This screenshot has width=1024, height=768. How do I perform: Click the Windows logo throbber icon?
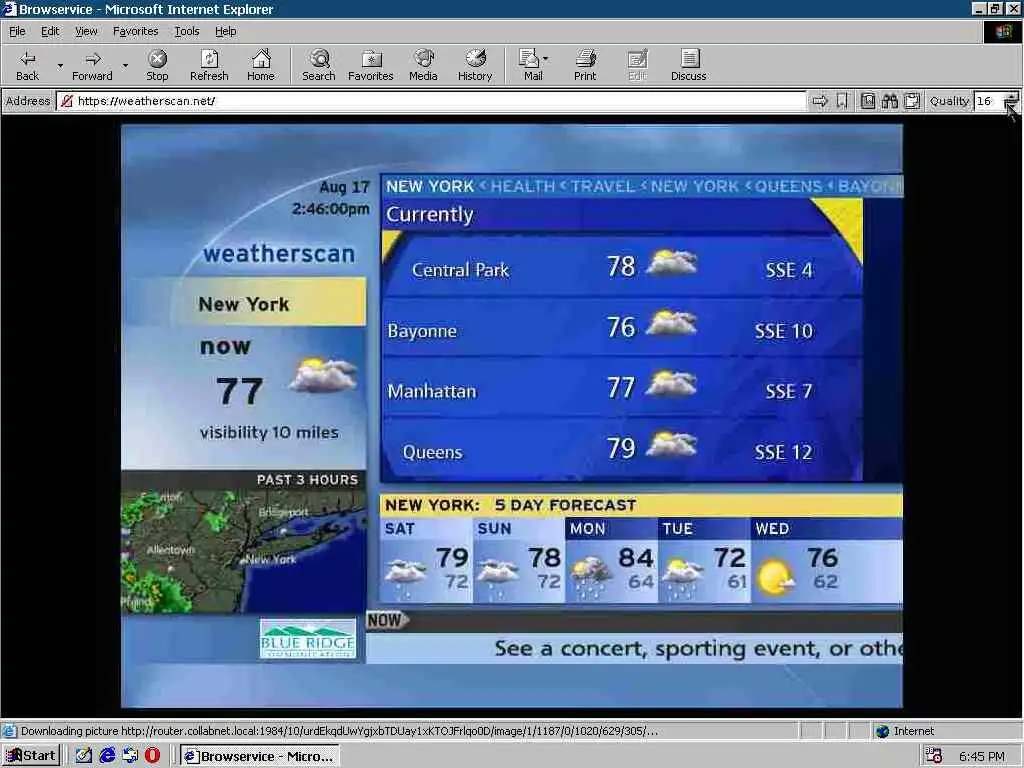pos(1003,32)
